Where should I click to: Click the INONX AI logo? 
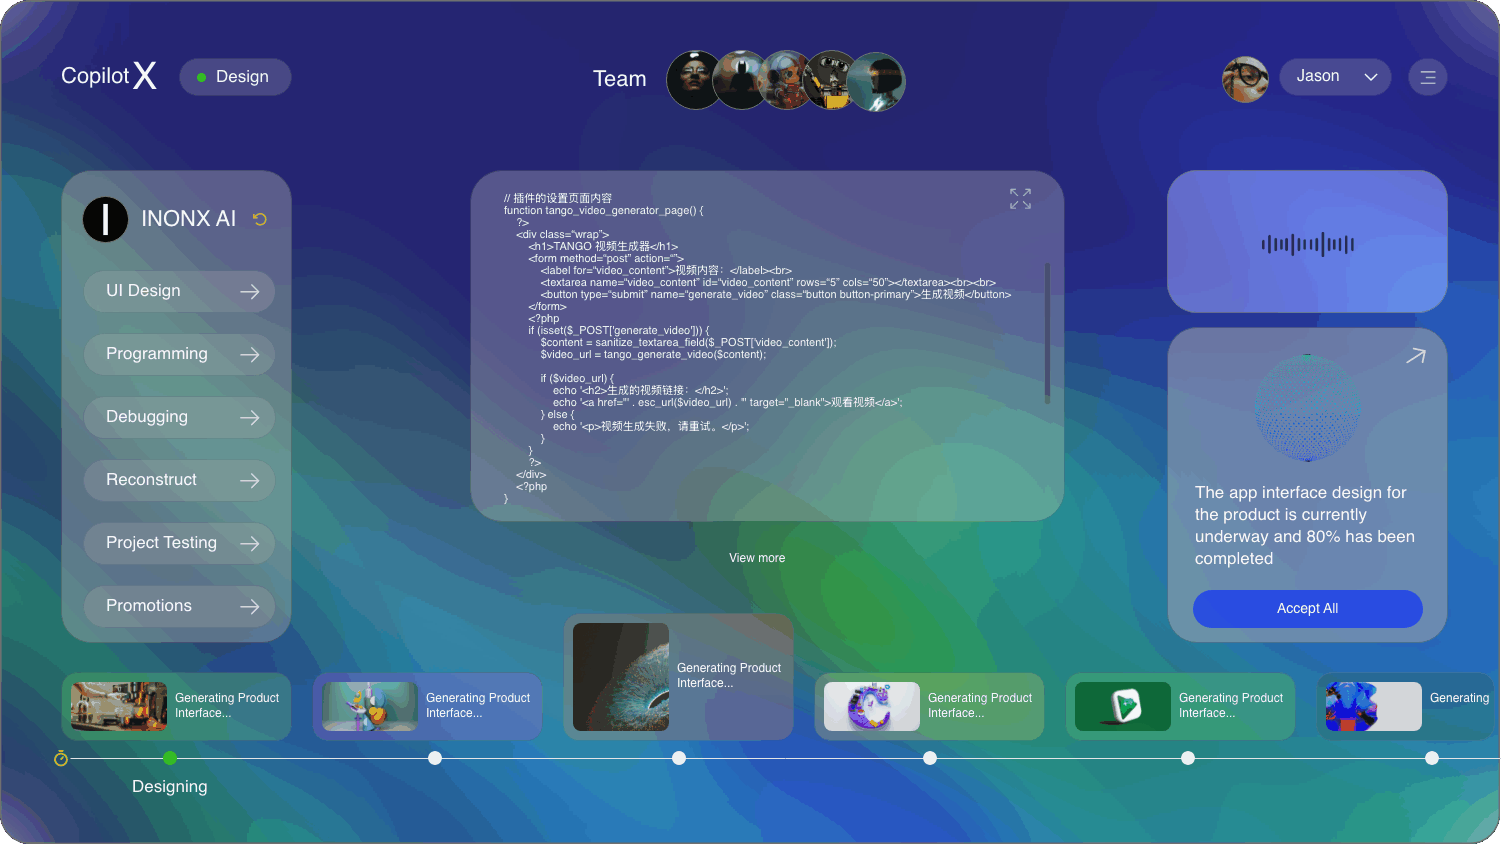point(105,219)
